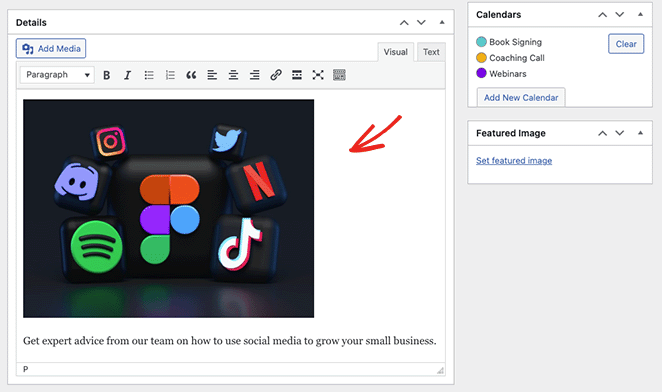Insert Read More tag
Screen dimensions: 662x392
(x=297, y=75)
